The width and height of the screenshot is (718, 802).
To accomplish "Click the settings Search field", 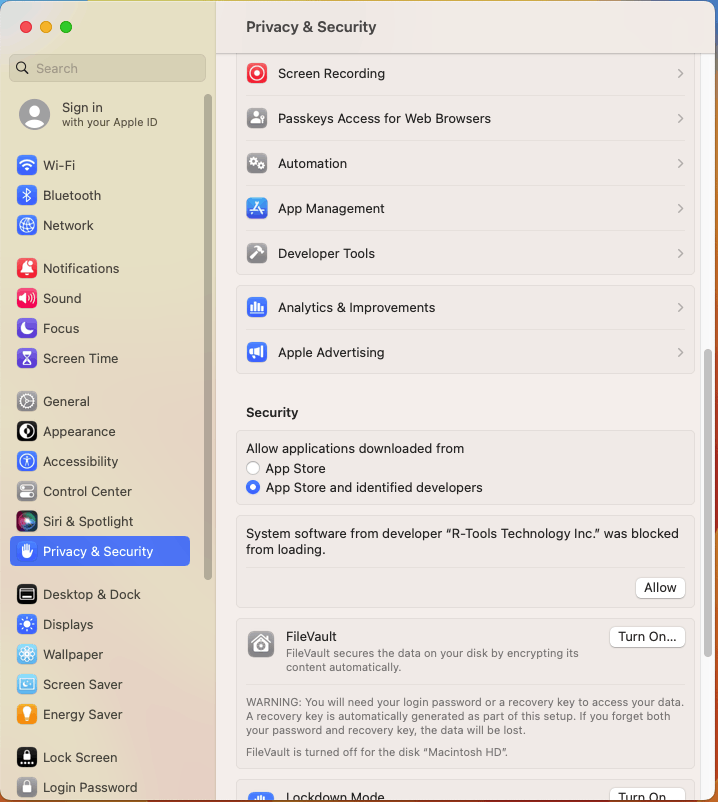I will [107, 69].
